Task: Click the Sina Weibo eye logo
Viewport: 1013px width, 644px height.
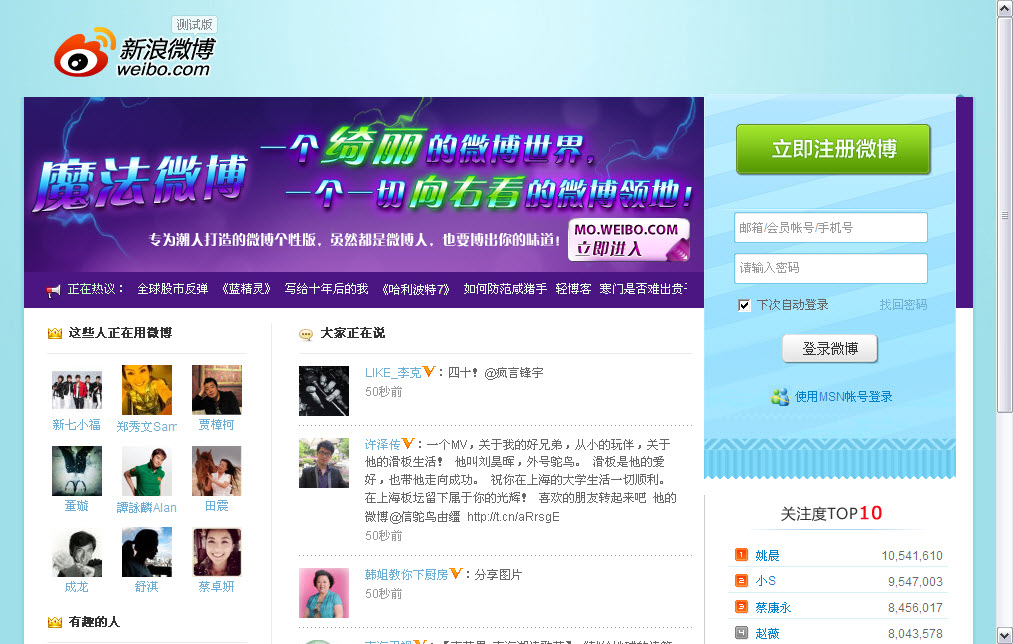Action: (x=84, y=53)
